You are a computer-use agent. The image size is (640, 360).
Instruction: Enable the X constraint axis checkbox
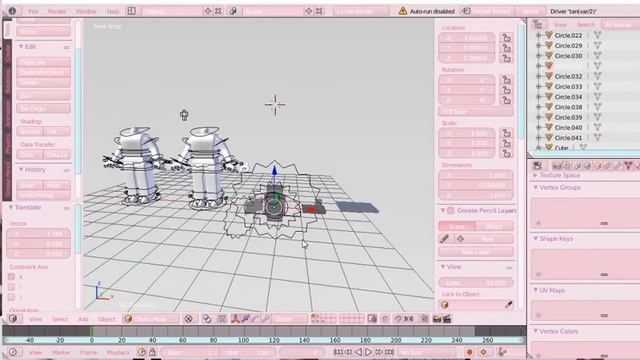(x=11, y=277)
